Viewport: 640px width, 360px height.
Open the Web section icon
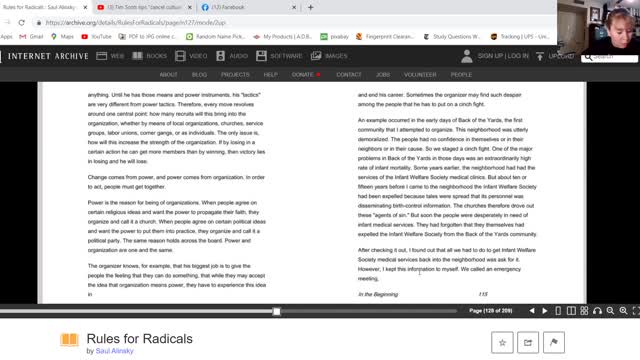click(102, 56)
